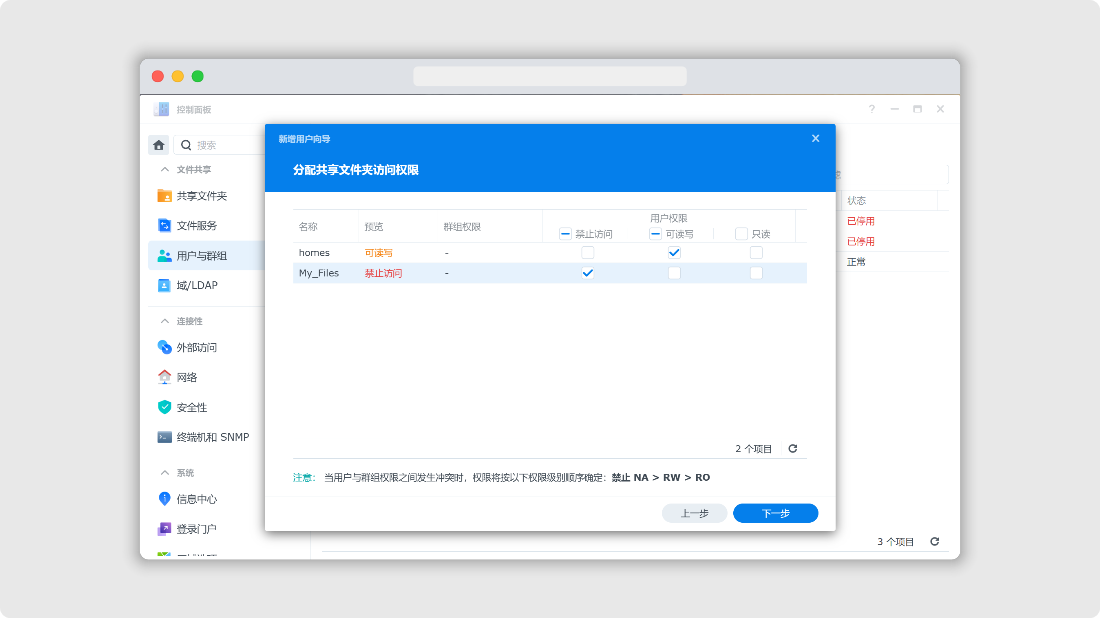Click the Back (上一步) button
Viewport: 1100px width, 618px height.
[694, 513]
